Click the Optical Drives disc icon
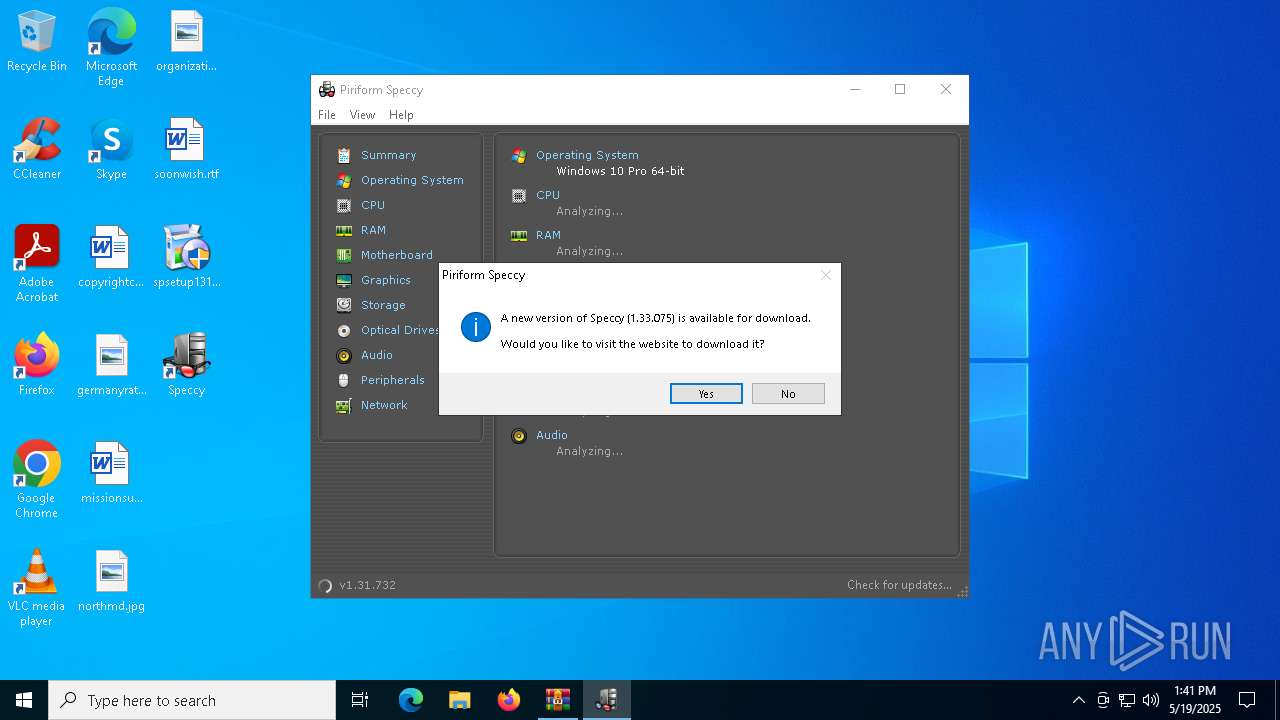This screenshot has height=720, width=1280. (x=344, y=330)
